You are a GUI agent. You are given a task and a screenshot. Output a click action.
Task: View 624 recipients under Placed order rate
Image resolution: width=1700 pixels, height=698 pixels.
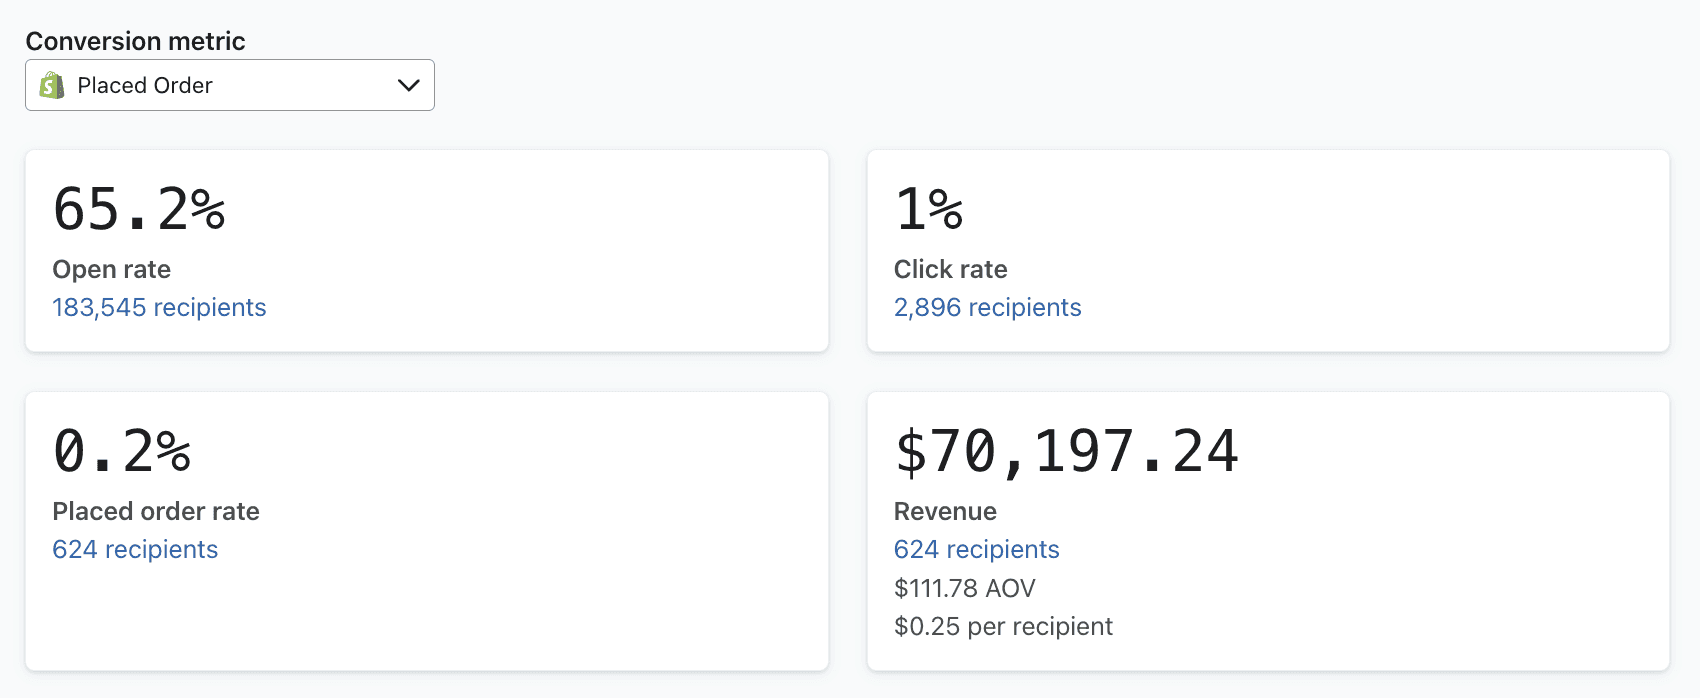(135, 549)
